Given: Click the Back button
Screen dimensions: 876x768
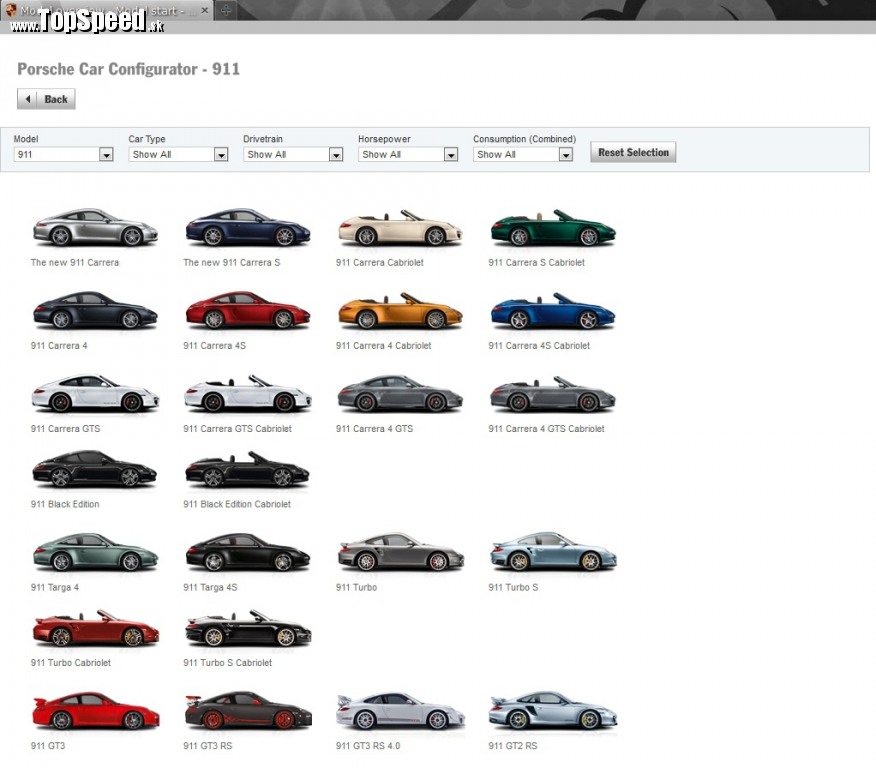Looking at the screenshot, I should tap(46, 99).
